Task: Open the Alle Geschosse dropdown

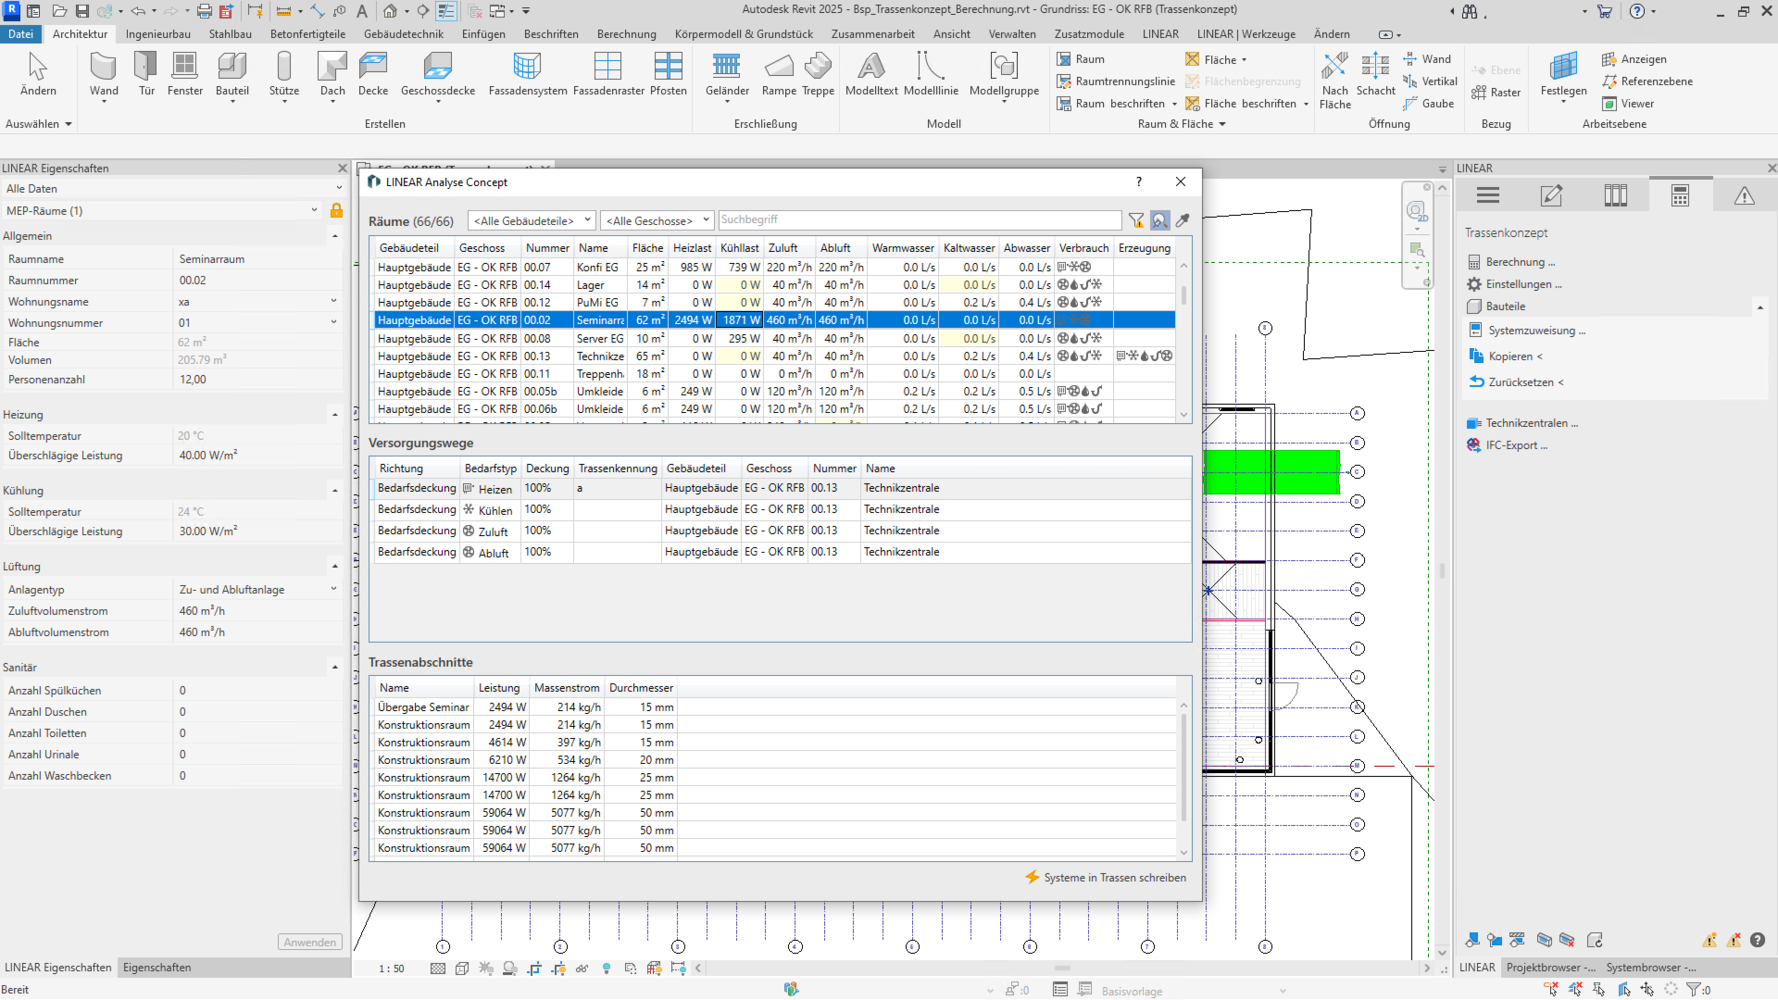Action: pos(656,220)
